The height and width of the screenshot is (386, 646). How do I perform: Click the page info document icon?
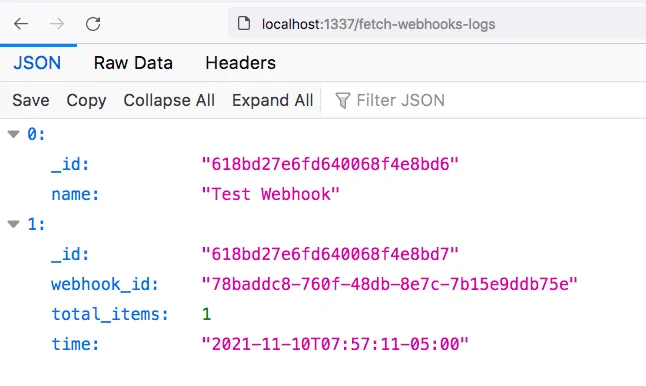pos(244,23)
